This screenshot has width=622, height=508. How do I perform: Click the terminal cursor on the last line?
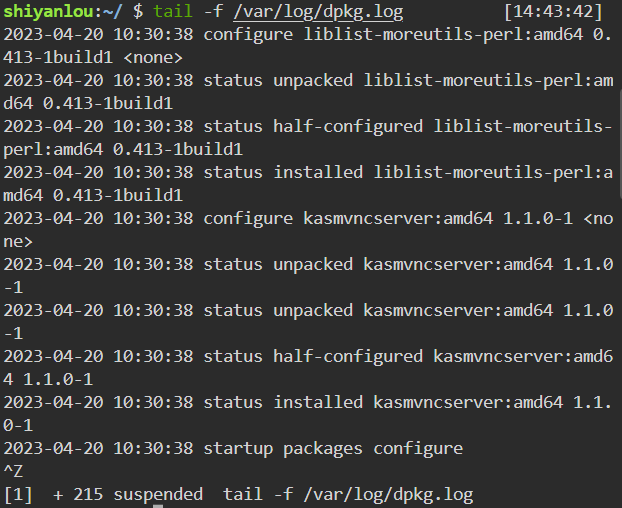click(157, 505)
